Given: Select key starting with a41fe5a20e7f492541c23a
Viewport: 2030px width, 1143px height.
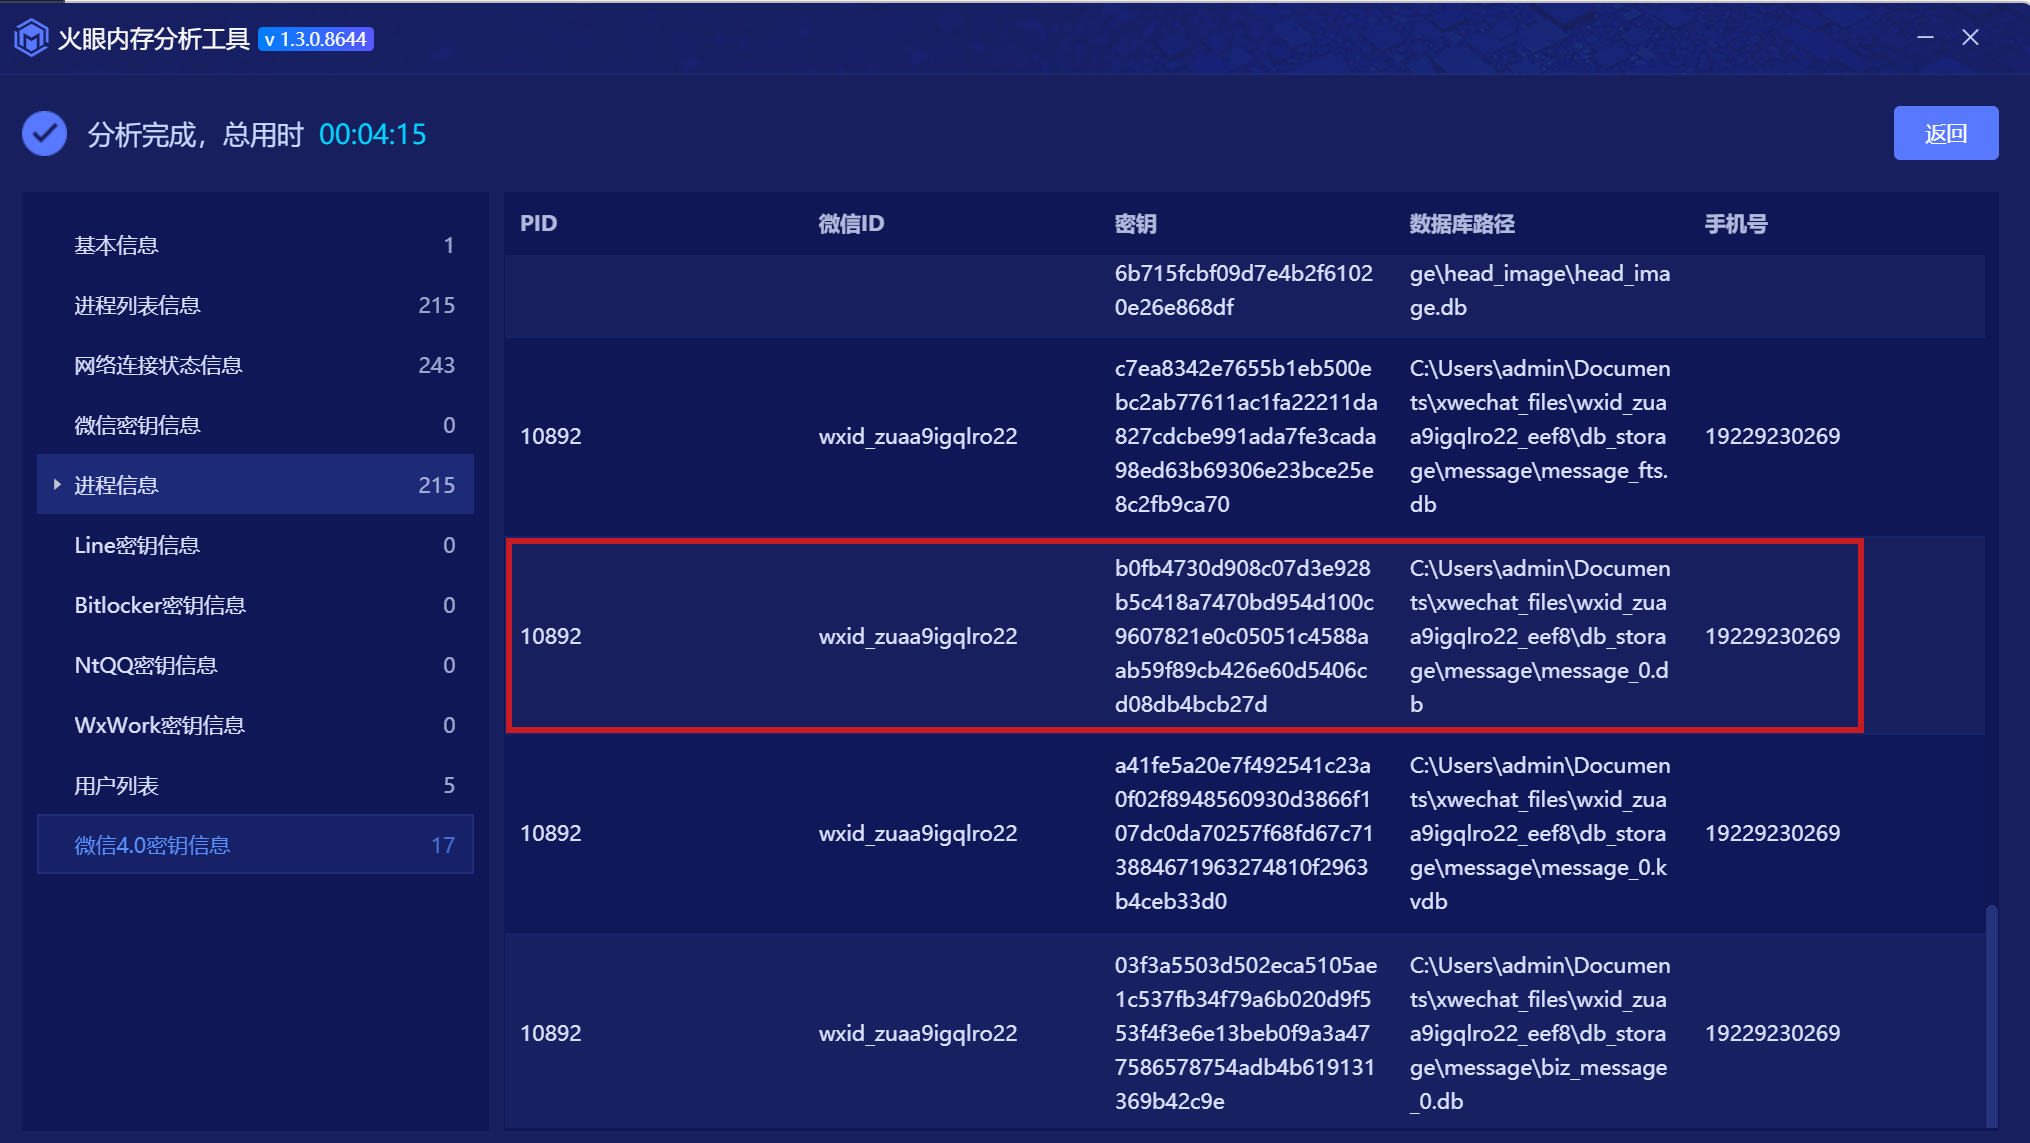Looking at the screenshot, I should point(1244,833).
